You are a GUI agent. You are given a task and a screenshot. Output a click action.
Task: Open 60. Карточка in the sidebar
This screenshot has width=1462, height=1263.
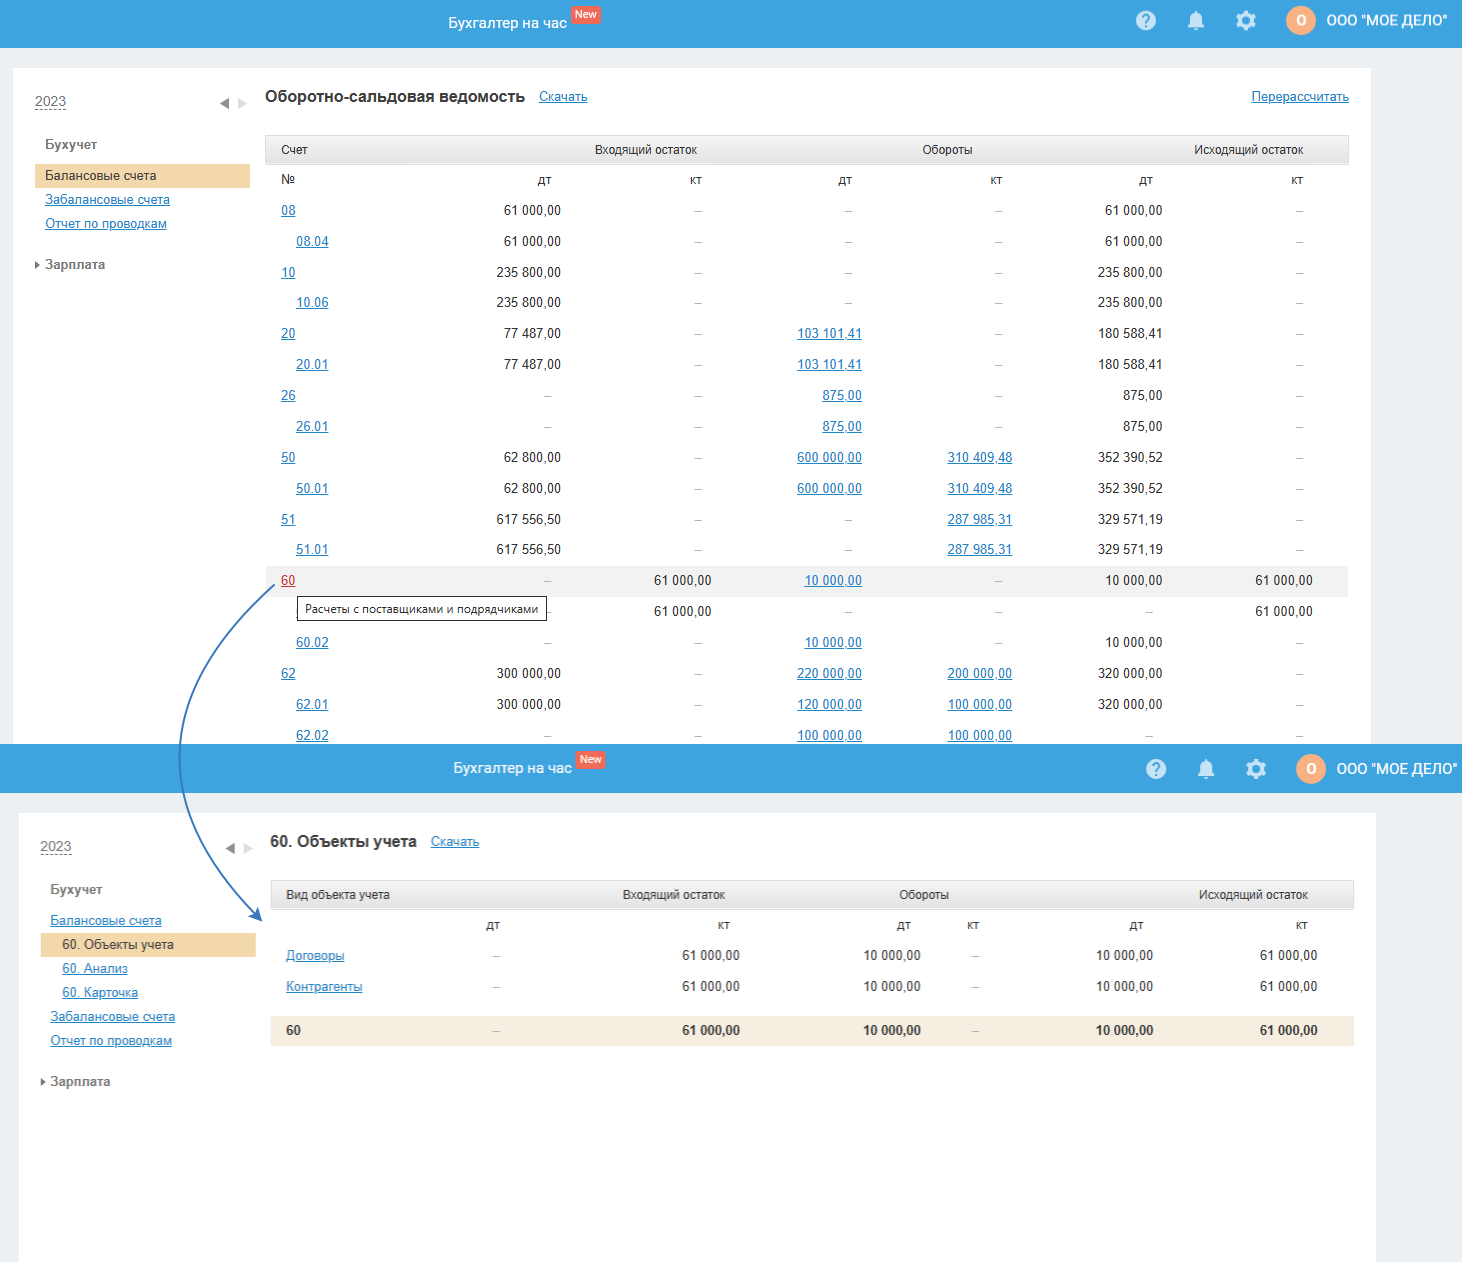[x=100, y=993]
